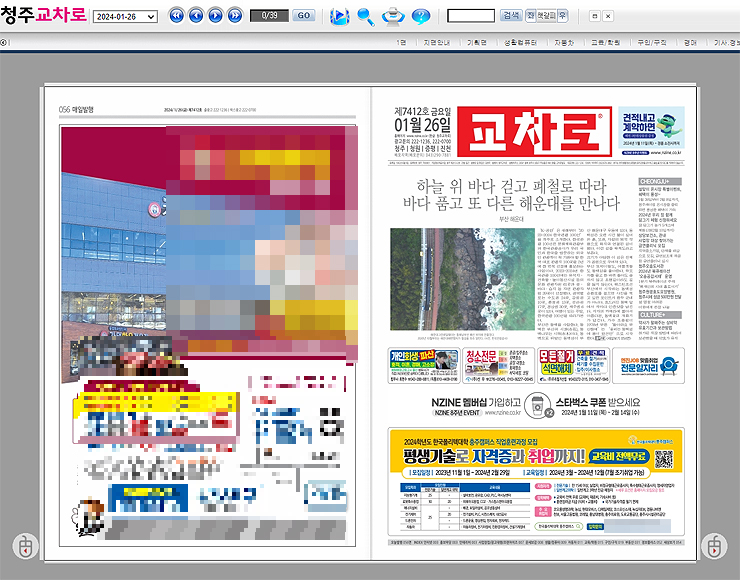Click the 0/39 page number field

coord(269,16)
